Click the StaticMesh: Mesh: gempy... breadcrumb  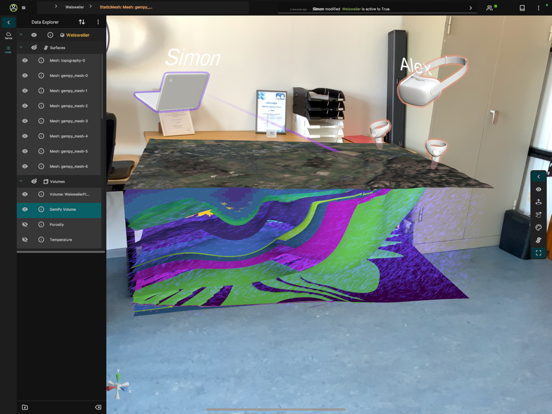[126, 7]
